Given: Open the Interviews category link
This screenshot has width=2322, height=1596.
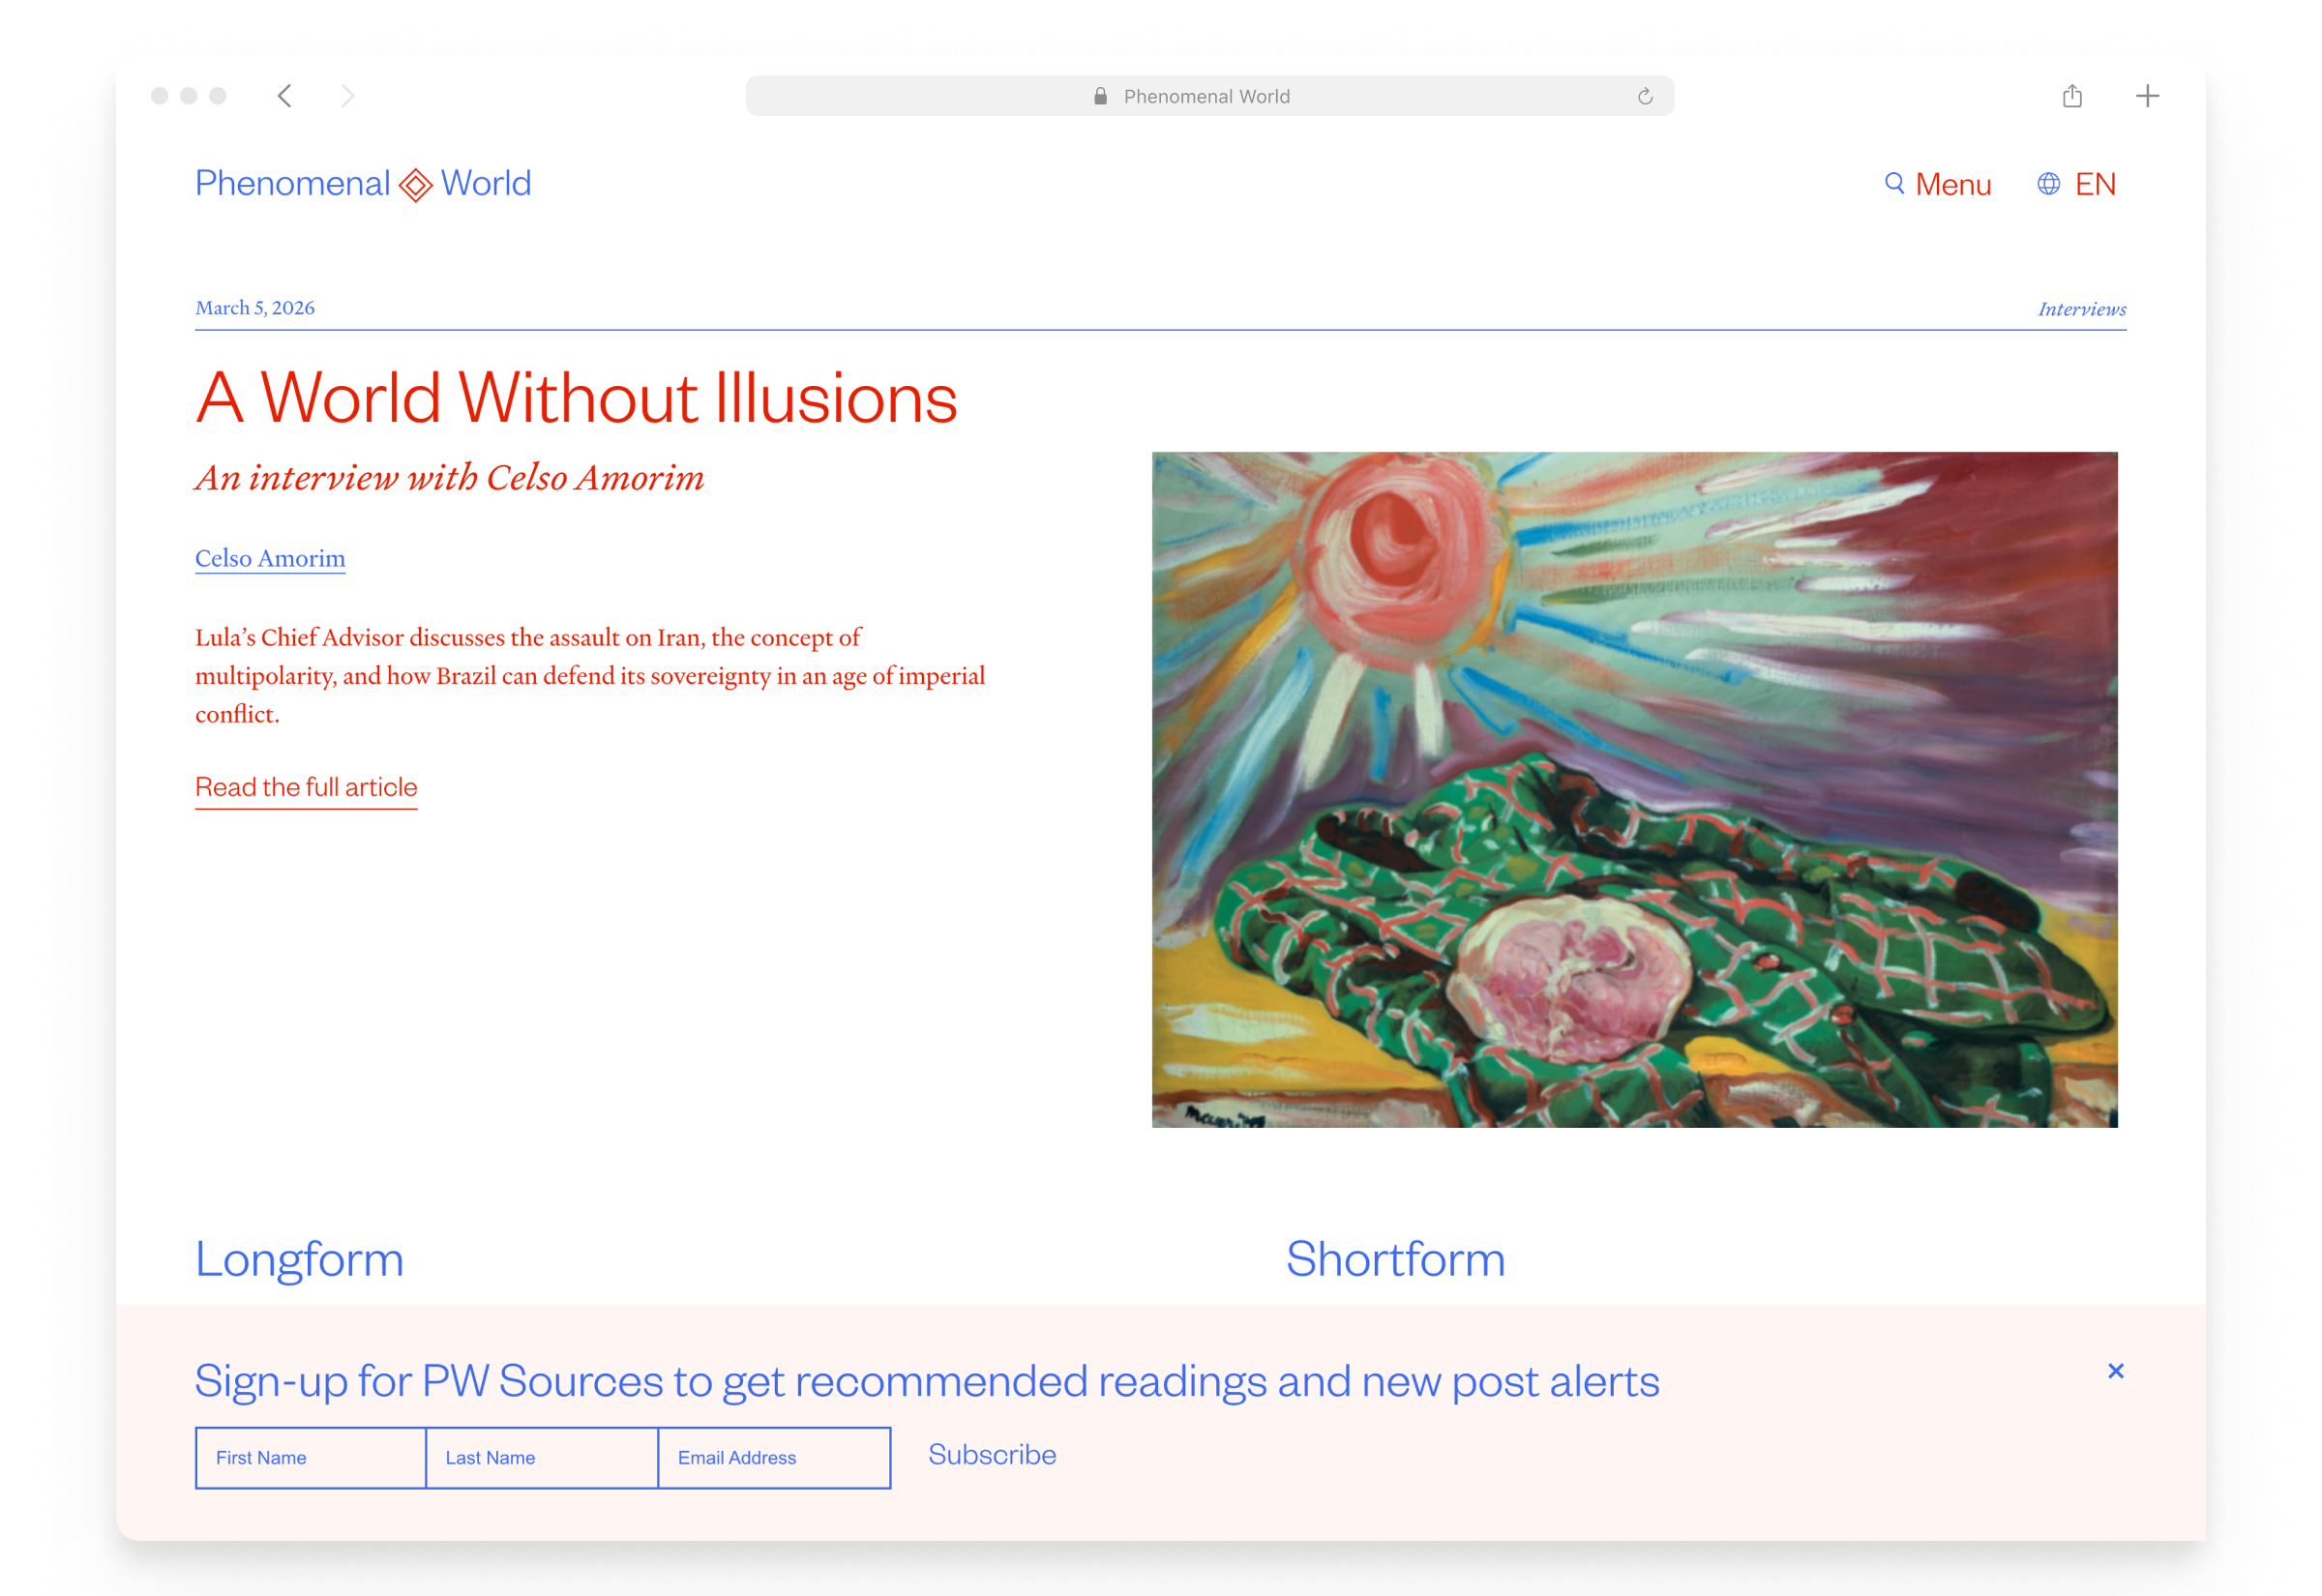Looking at the screenshot, I should point(2081,309).
